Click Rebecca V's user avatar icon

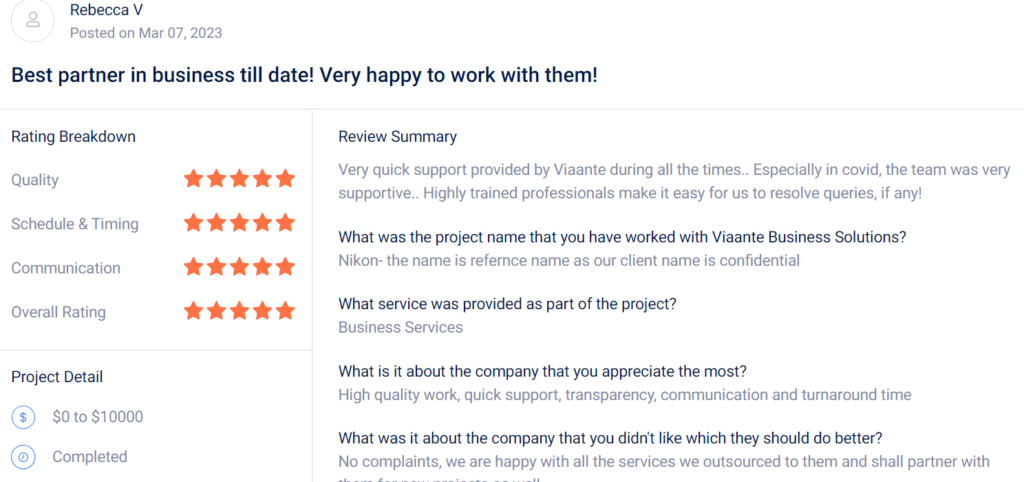pyautogui.click(x=33, y=20)
